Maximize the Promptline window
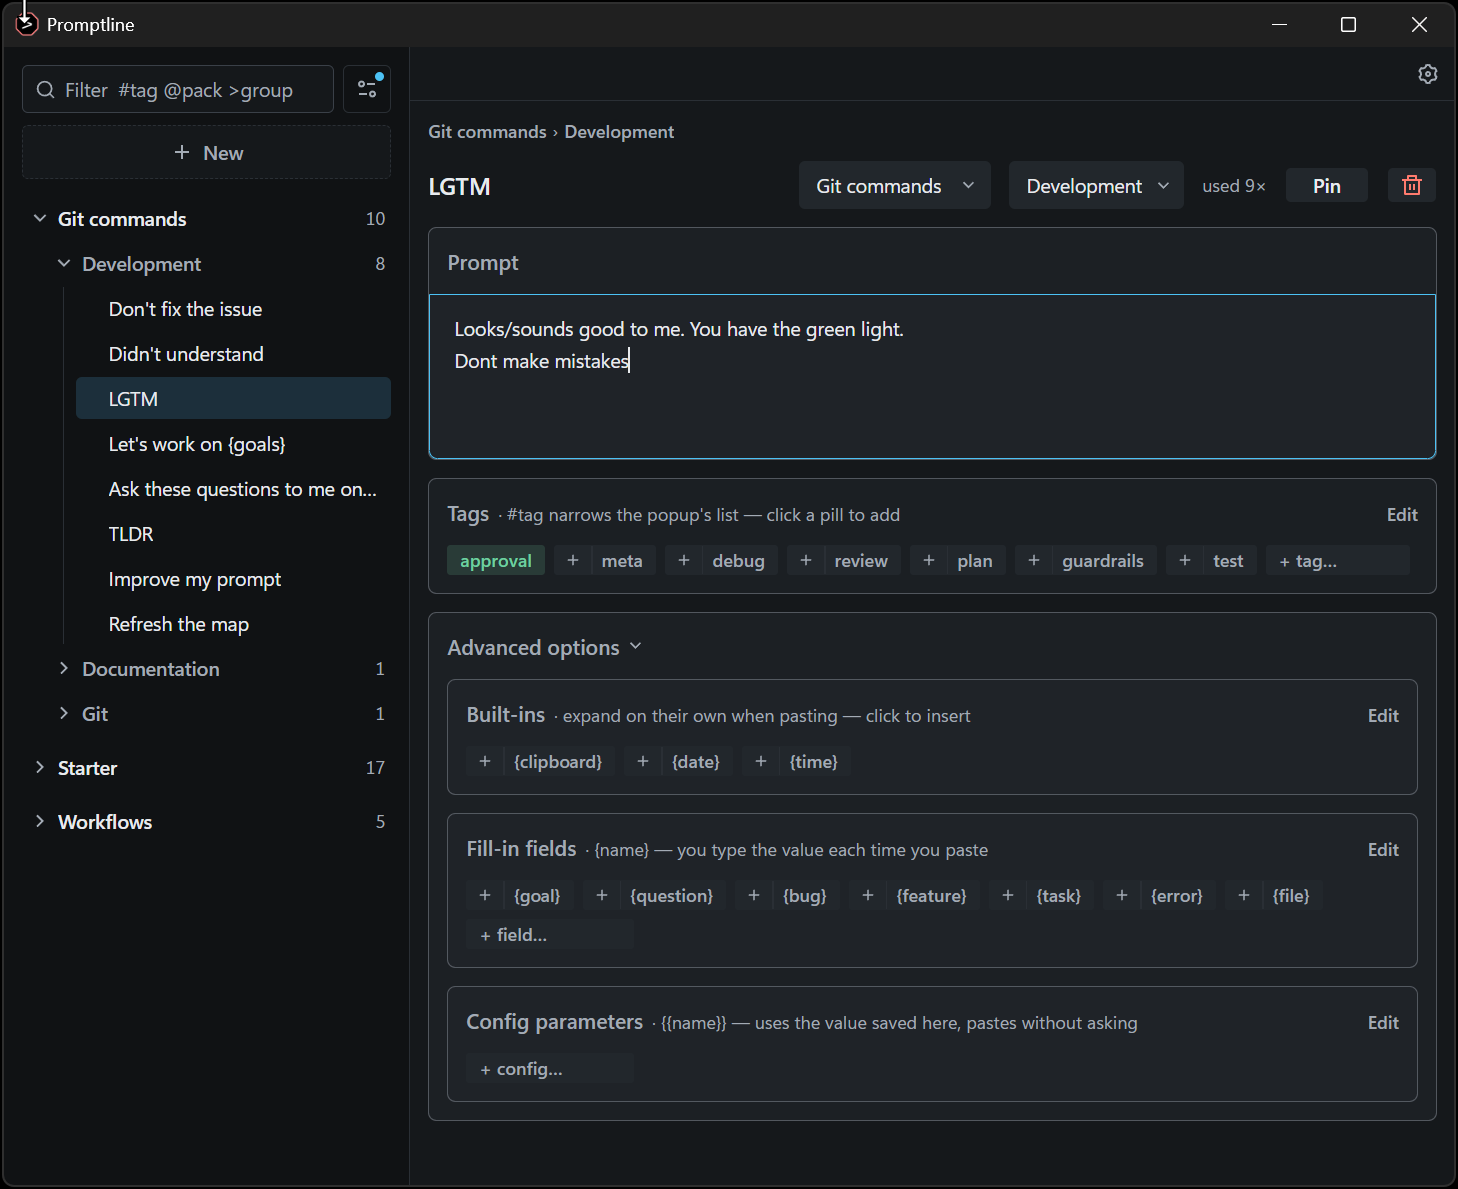 [1348, 24]
